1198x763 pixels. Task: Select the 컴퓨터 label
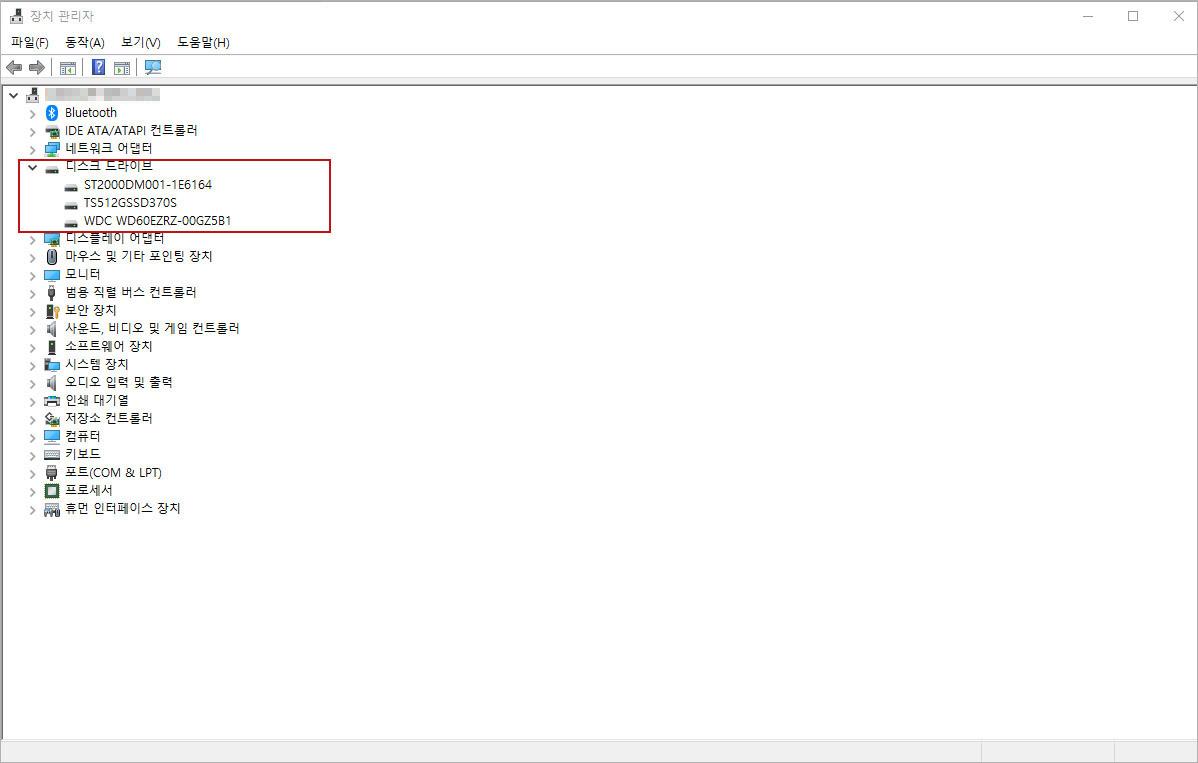(83, 436)
